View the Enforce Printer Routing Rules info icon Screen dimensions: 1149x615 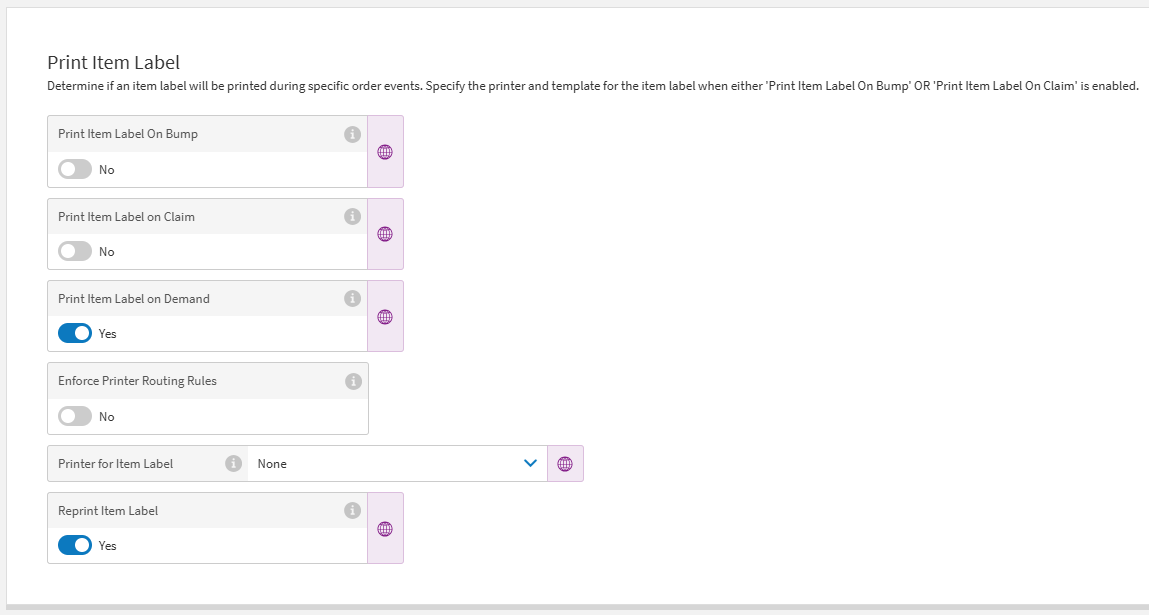[x=351, y=380]
